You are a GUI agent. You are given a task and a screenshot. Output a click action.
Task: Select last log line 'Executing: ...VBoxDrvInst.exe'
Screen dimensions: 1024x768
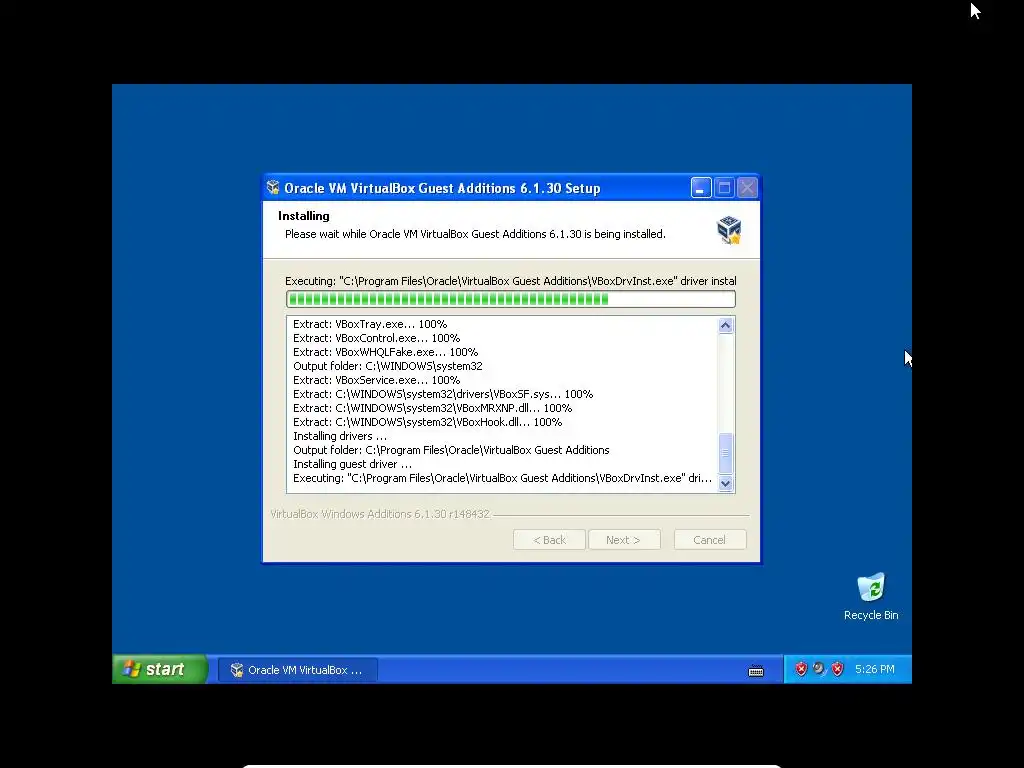[x=502, y=479]
